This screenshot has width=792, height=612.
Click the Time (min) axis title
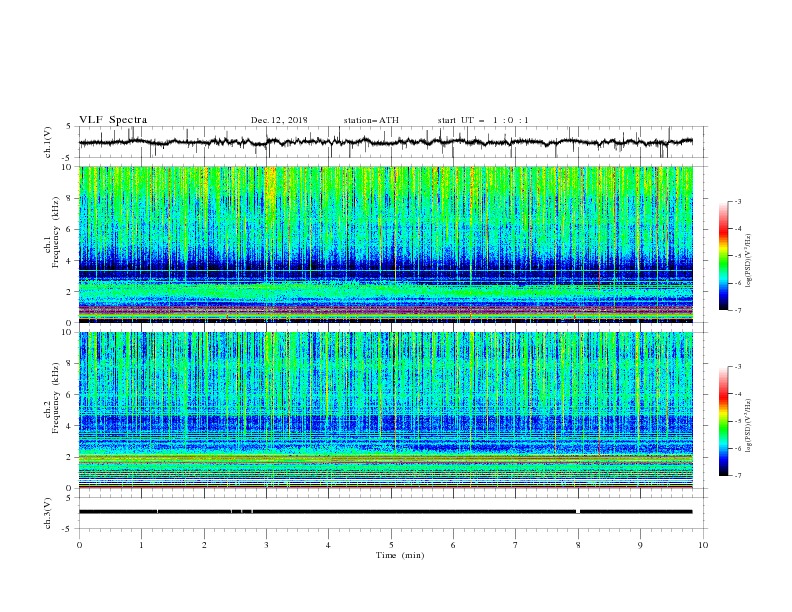tap(400, 555)
